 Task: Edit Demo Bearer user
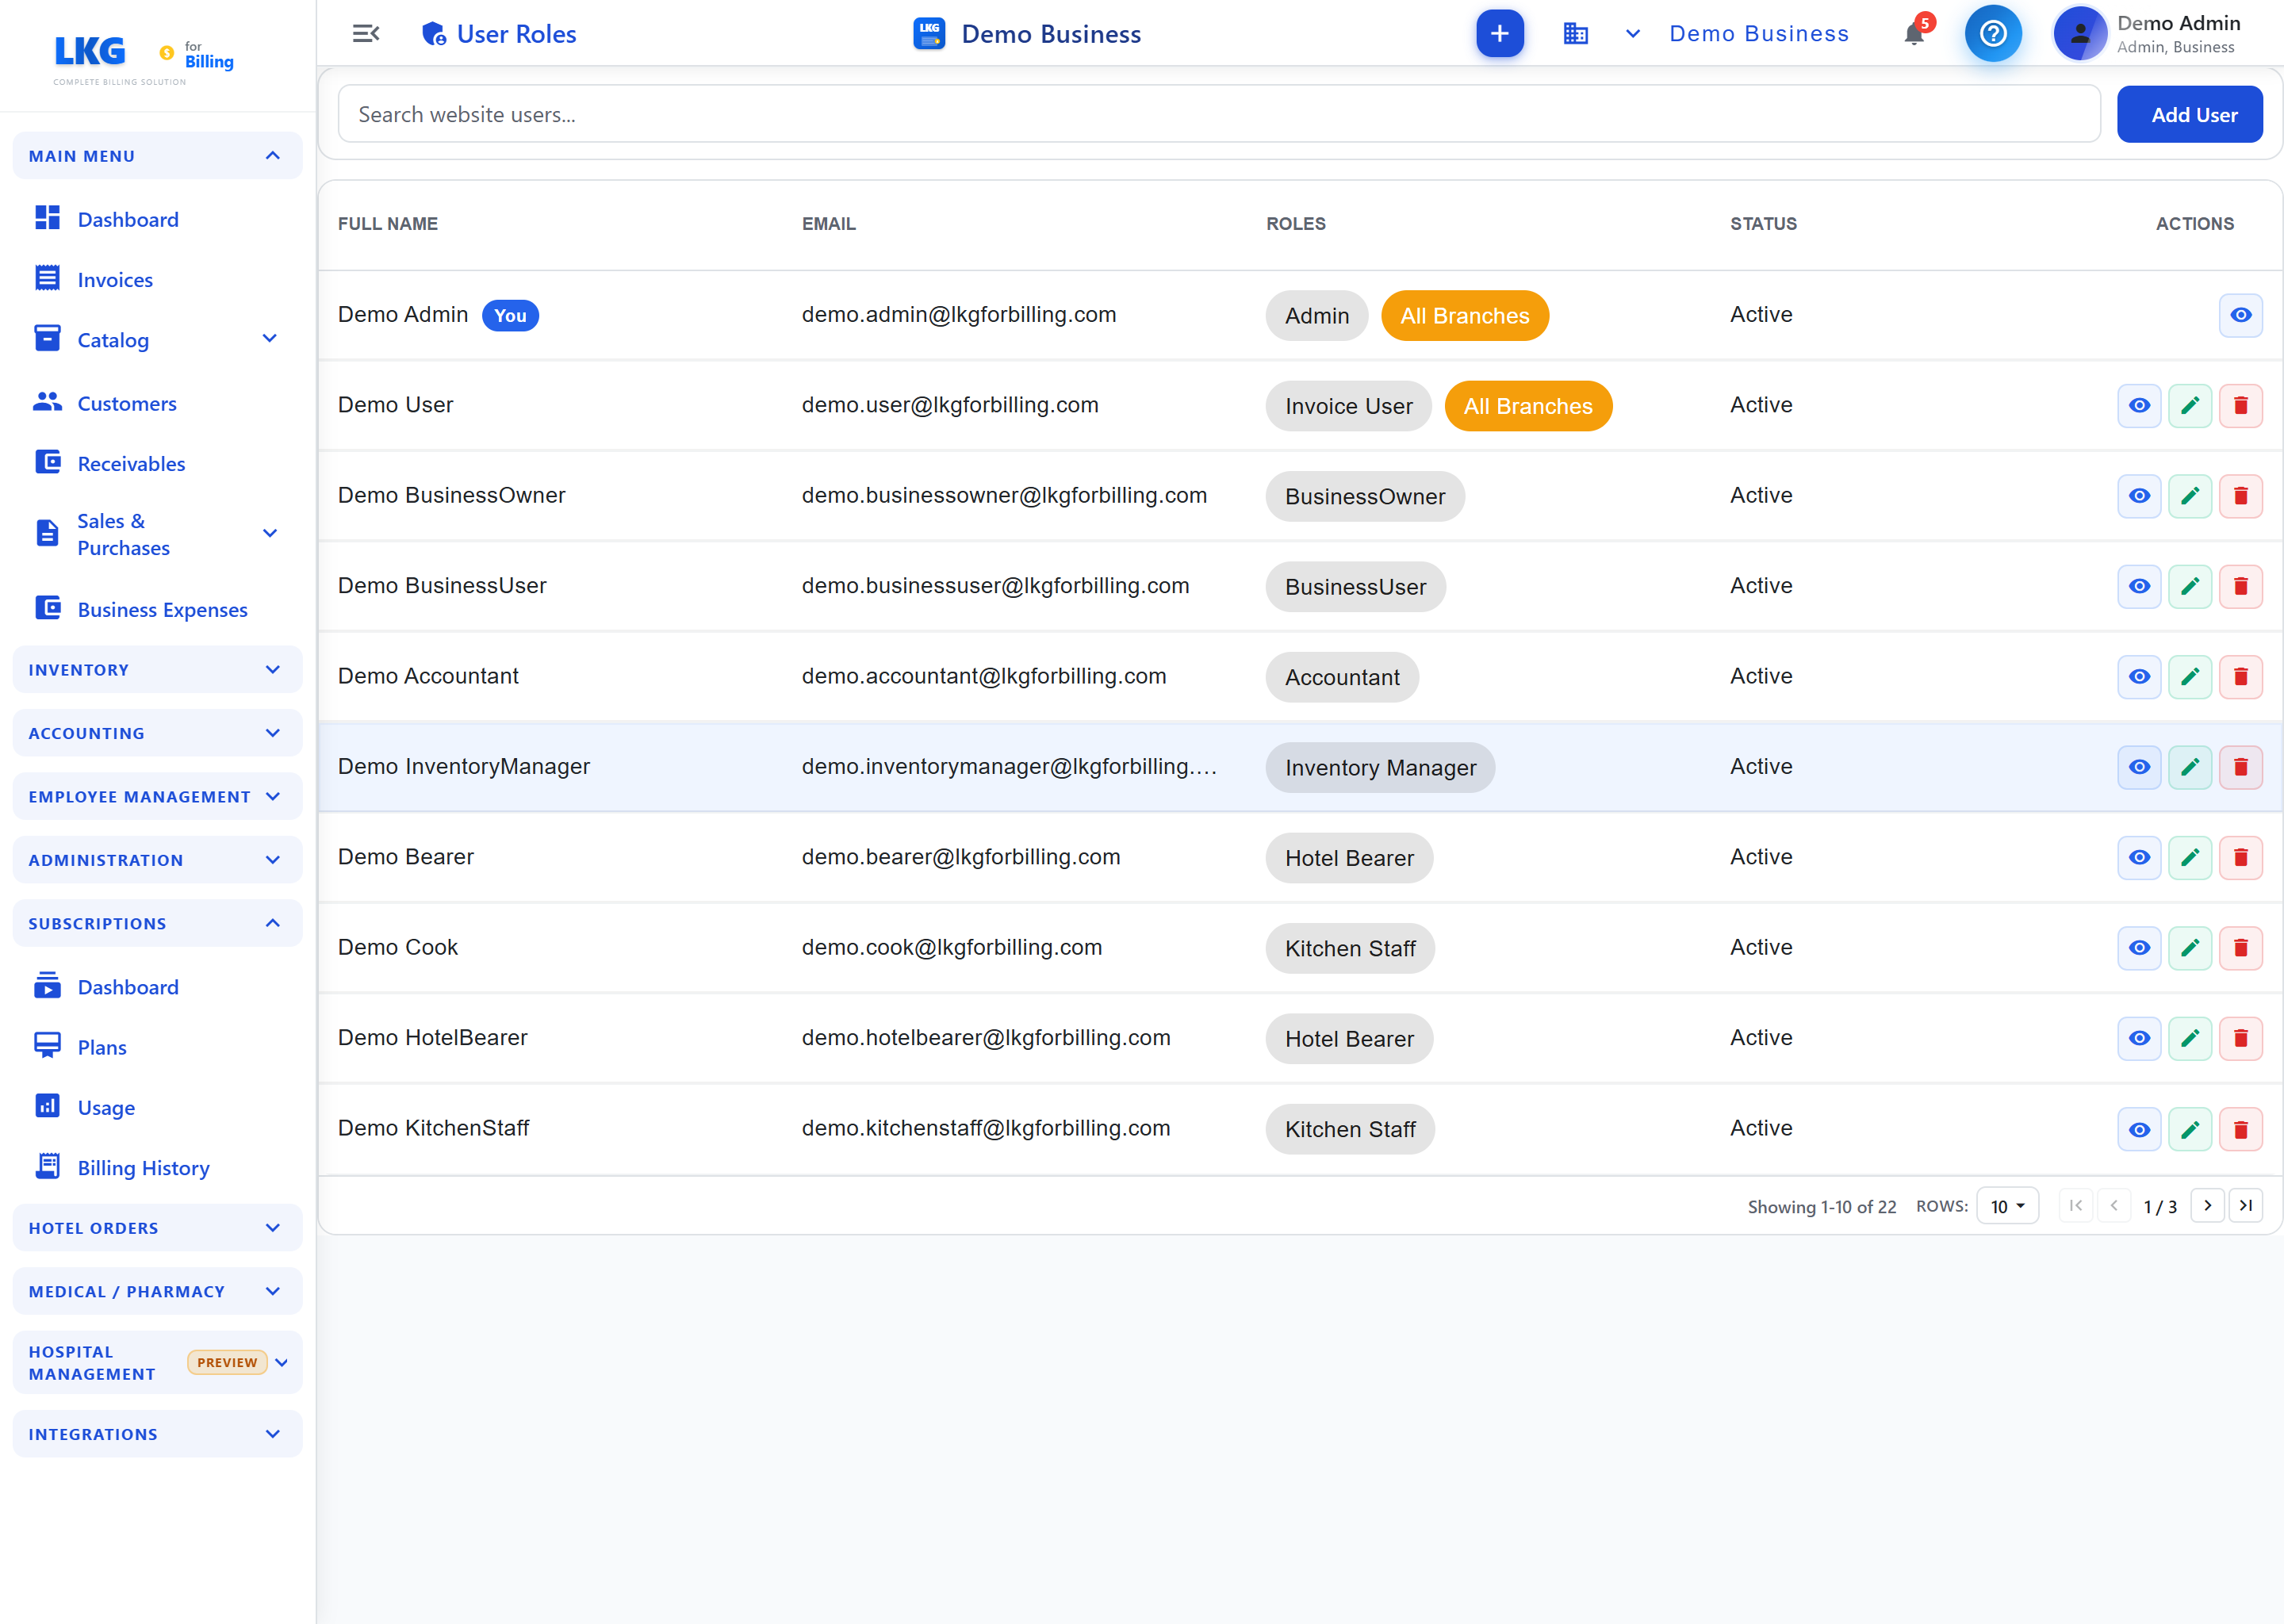2189,858
